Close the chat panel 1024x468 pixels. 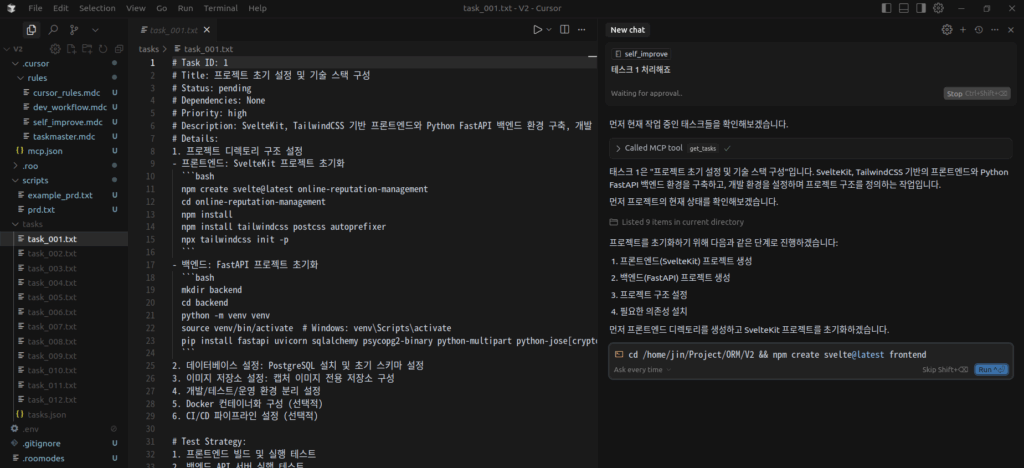coord(1010,29)
